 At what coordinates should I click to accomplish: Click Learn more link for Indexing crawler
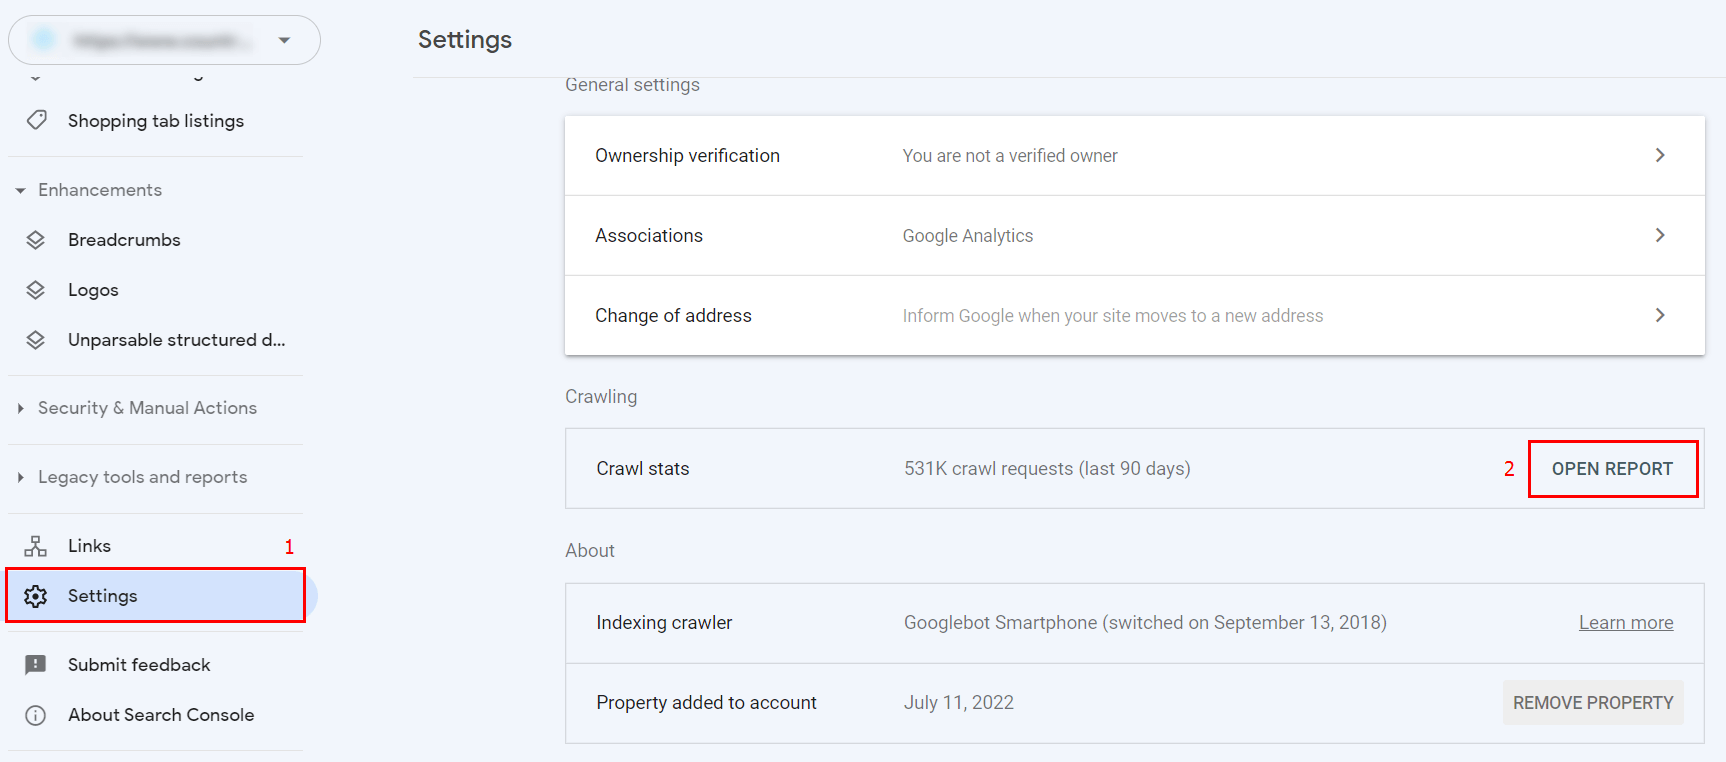coord(1626,623)
